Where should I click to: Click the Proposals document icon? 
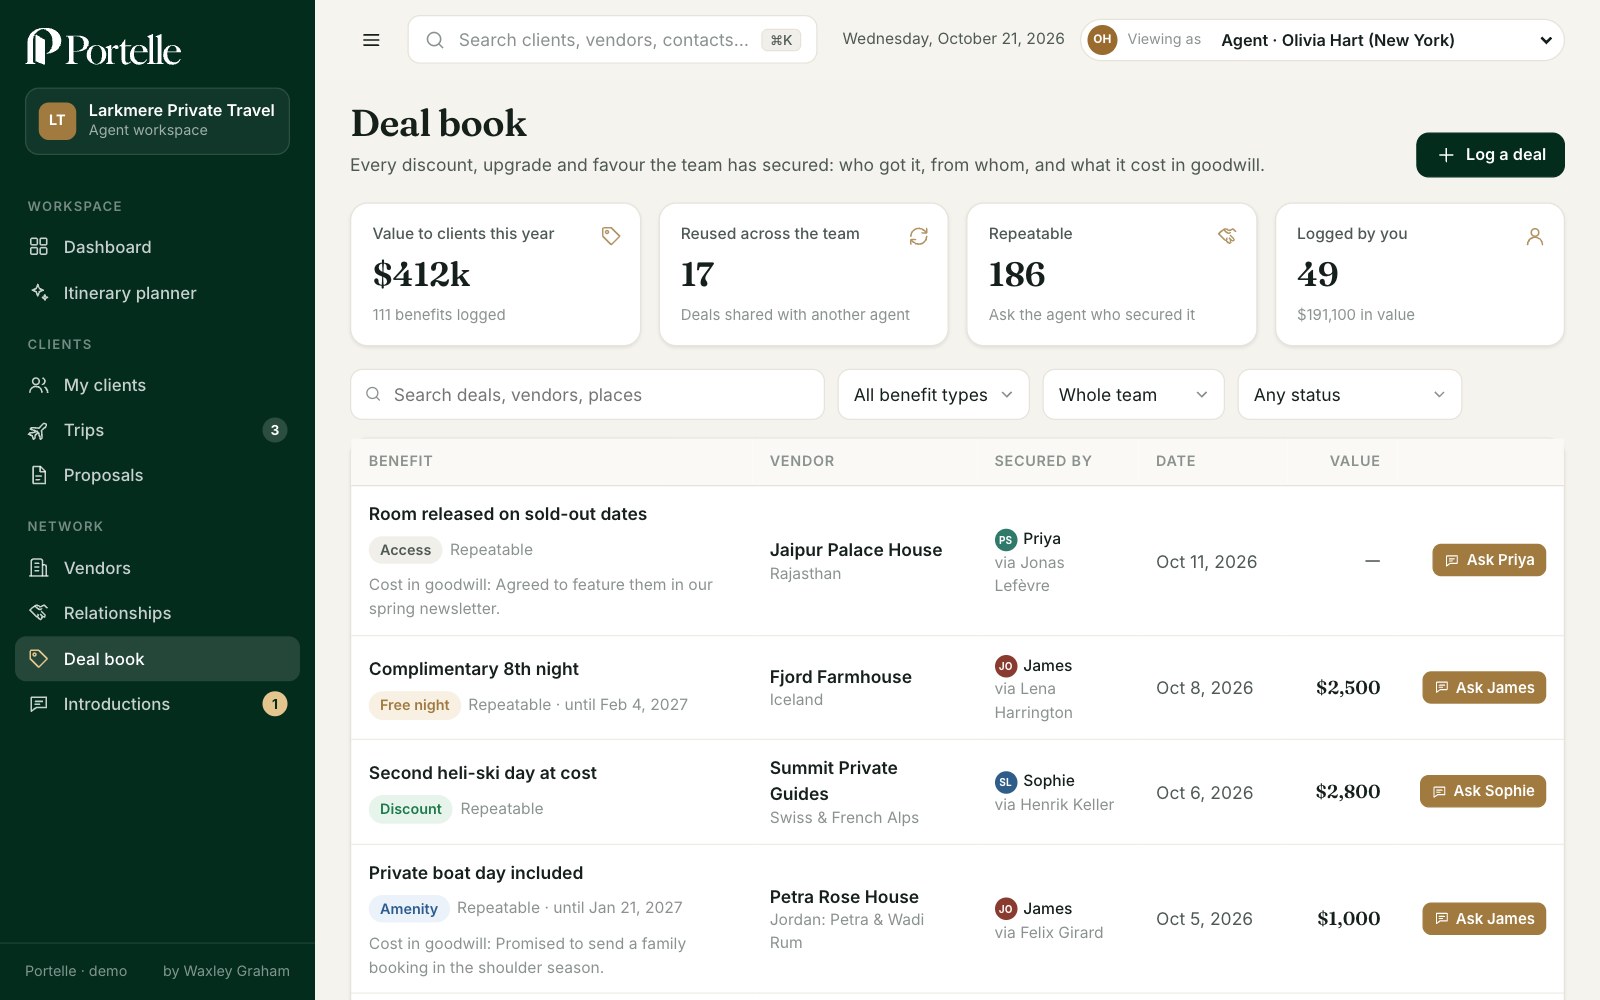tap(39, 475)
